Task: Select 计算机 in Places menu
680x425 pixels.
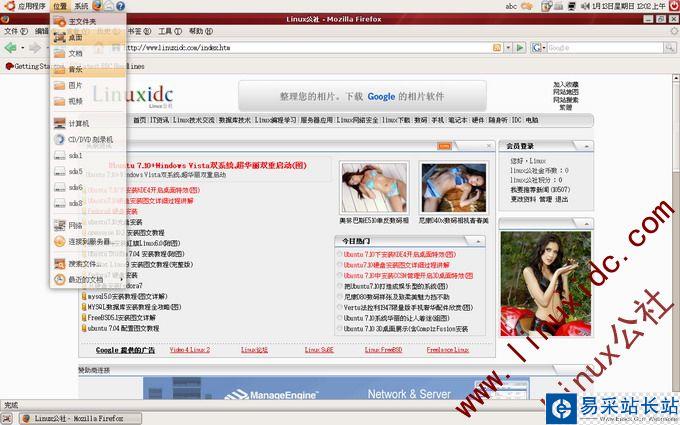Action: point(88,124)
